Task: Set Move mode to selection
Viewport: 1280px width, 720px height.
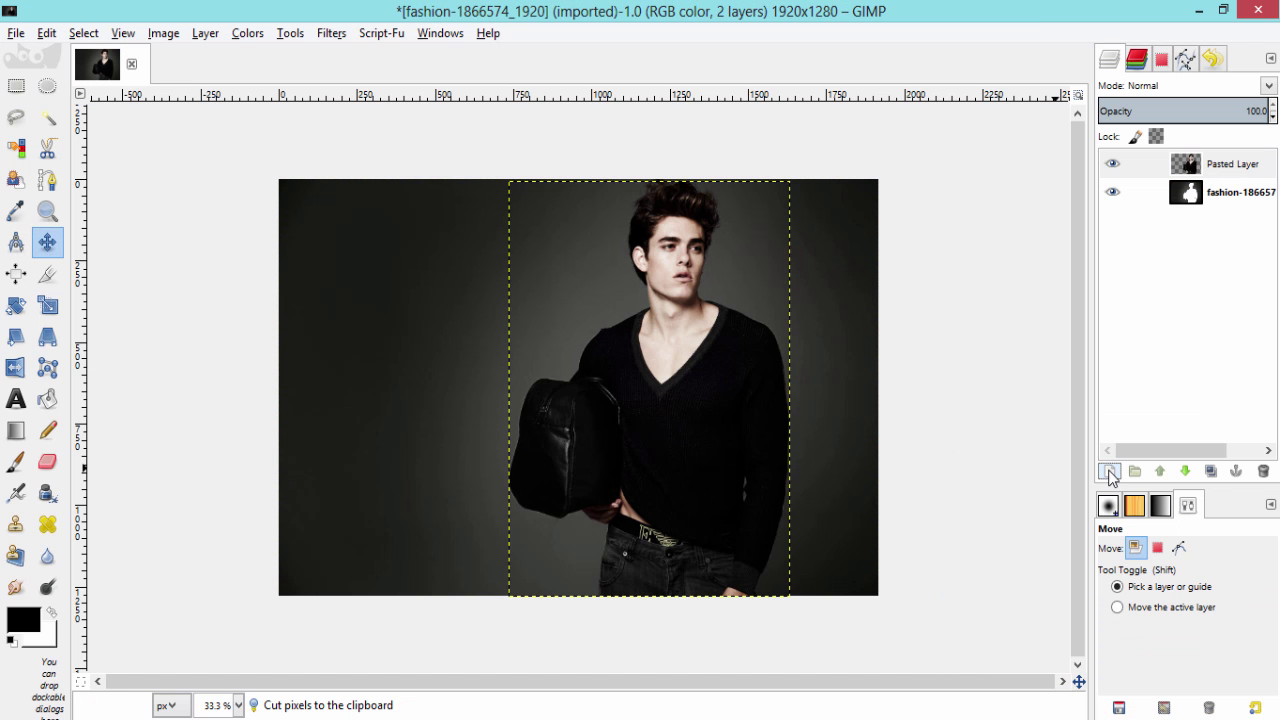Action: pos(1158,548)
